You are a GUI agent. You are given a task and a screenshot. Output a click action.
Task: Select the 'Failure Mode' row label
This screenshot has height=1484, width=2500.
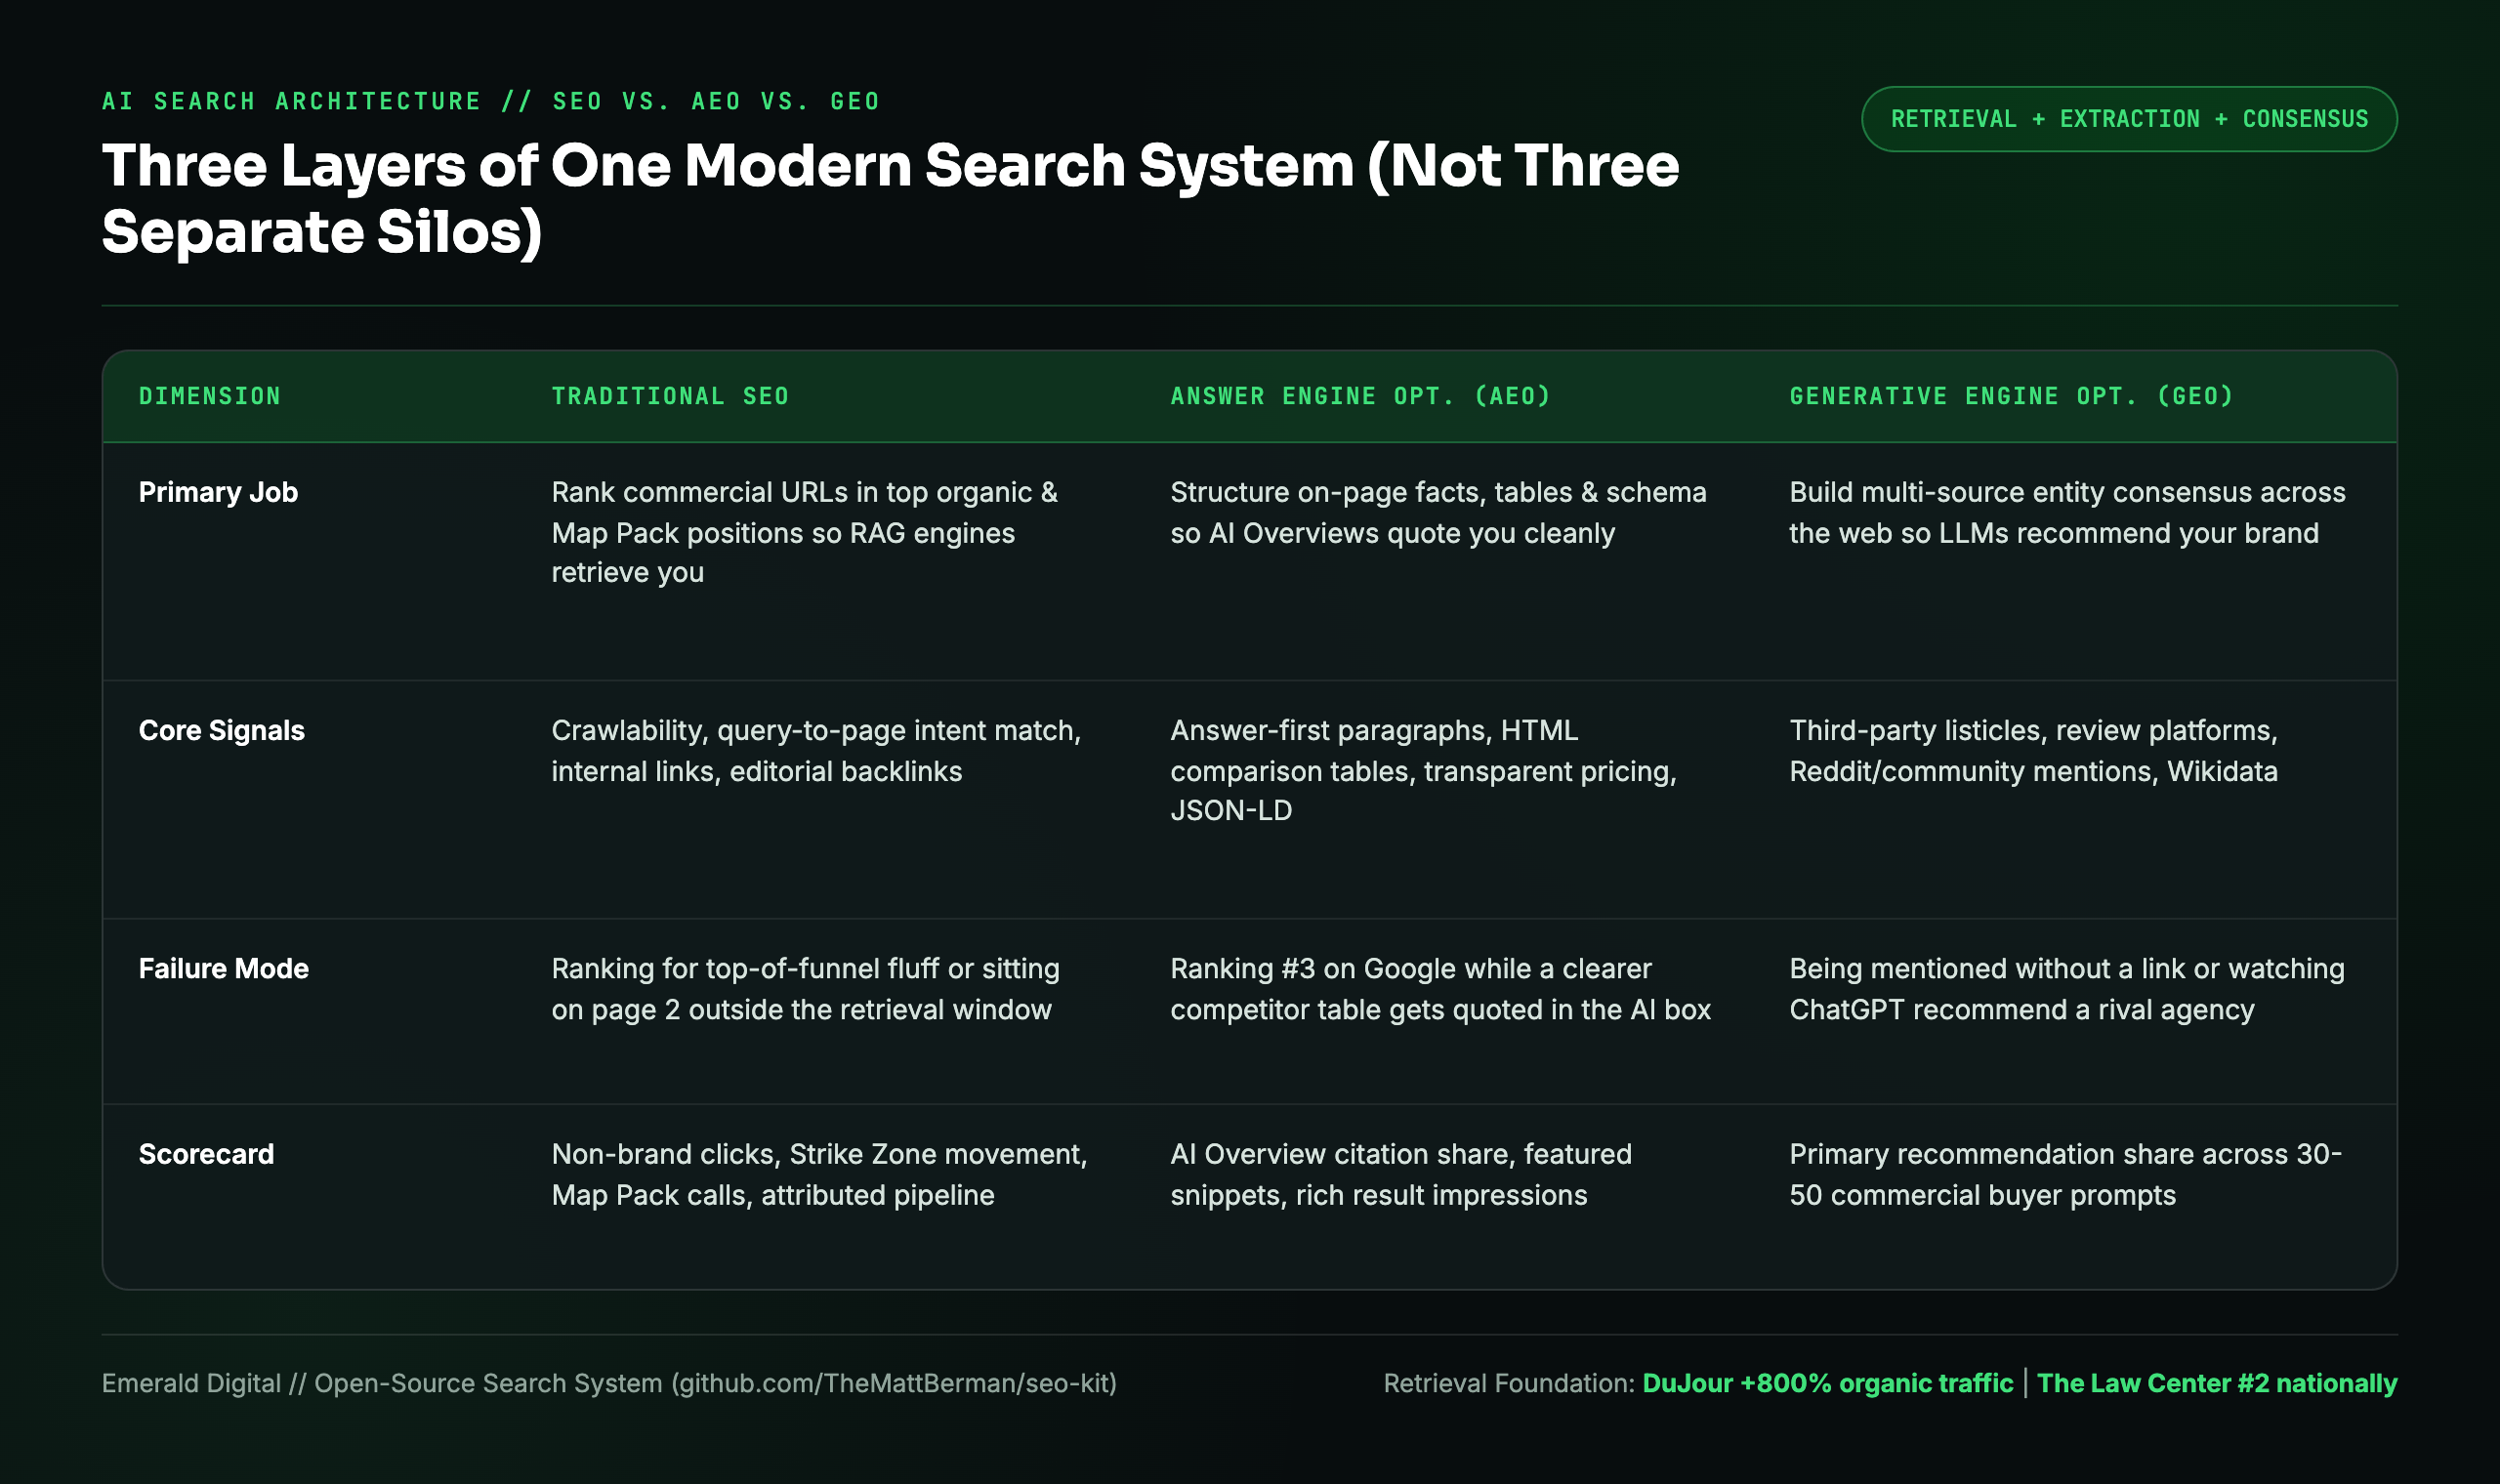coord(223,968)
